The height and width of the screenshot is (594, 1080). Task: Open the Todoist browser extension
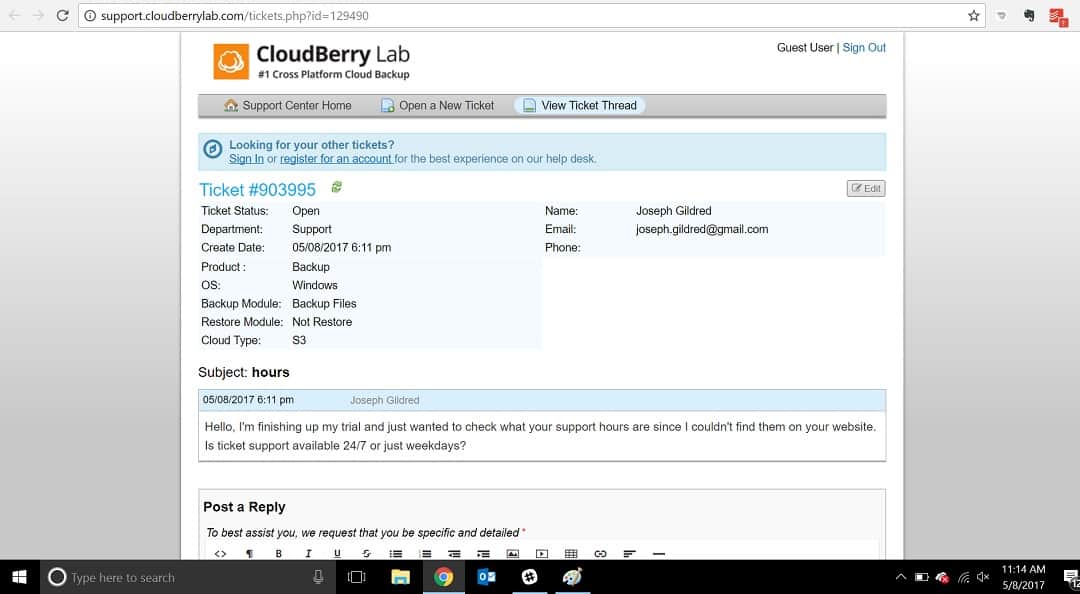pos(1057,16)
